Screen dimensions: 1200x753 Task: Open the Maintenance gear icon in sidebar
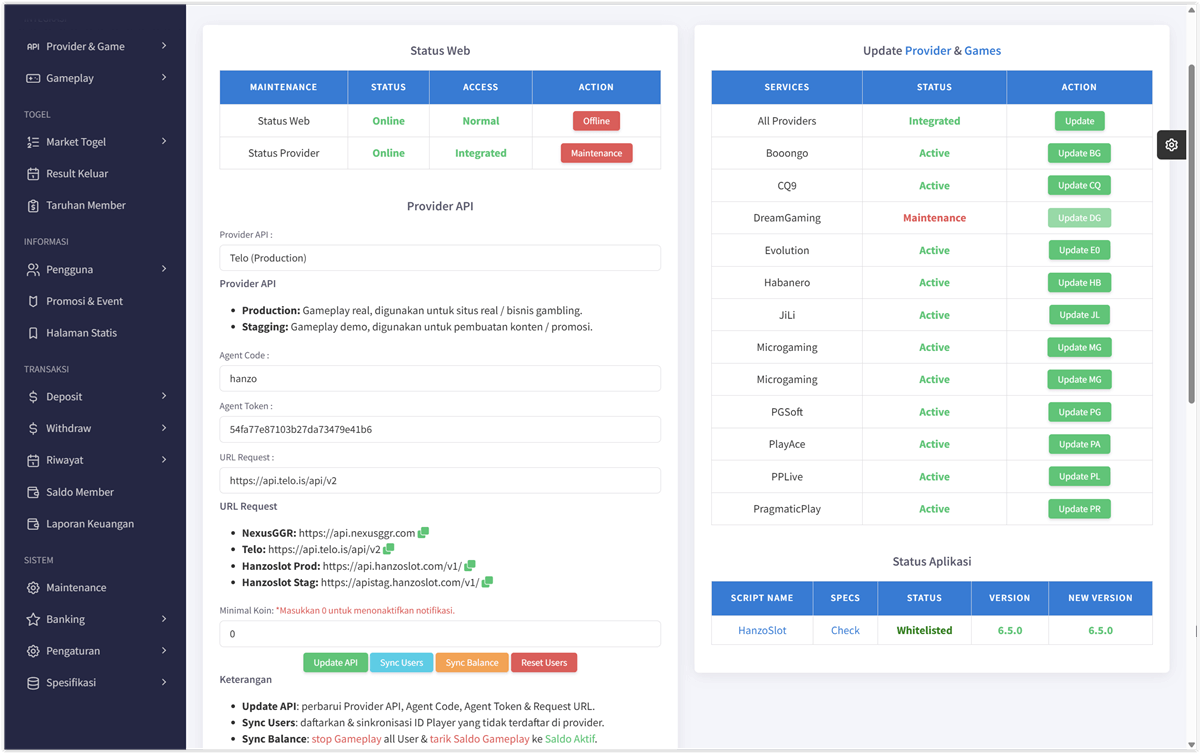tap(33, 587)
